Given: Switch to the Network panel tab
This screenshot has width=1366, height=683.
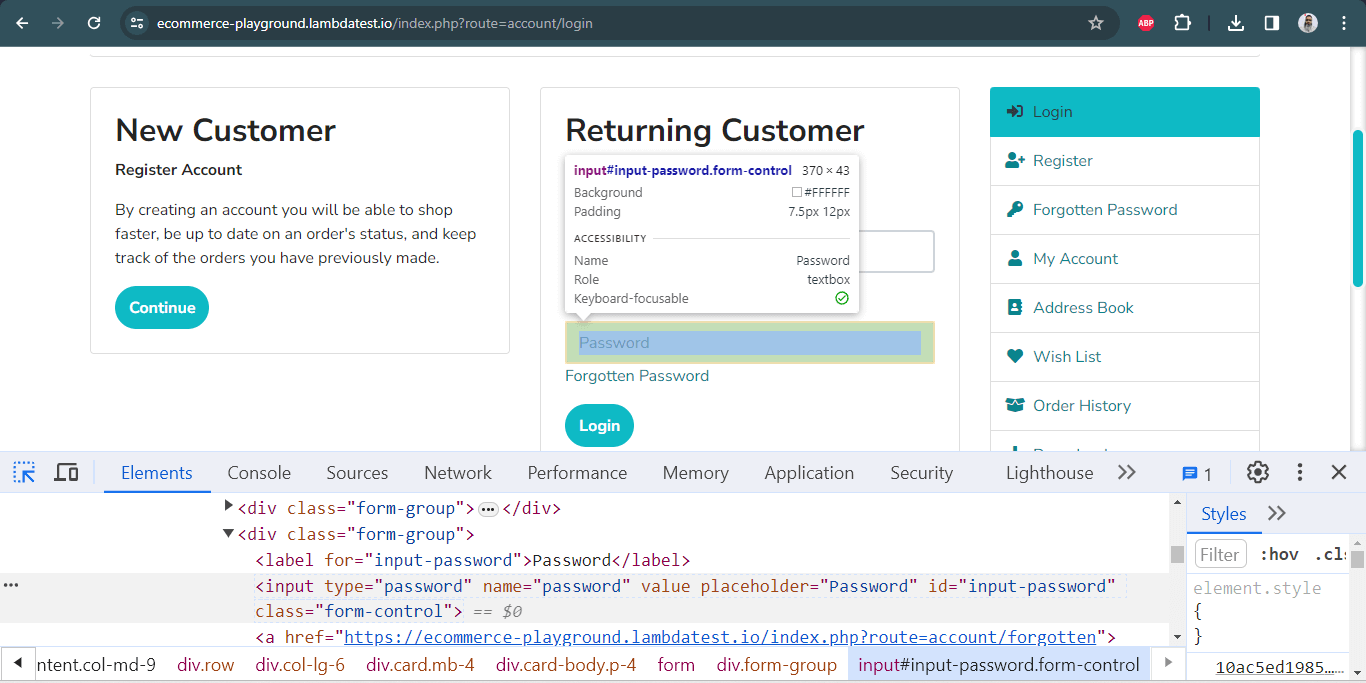Looking at the screenshot, I should tap(457, 471).
